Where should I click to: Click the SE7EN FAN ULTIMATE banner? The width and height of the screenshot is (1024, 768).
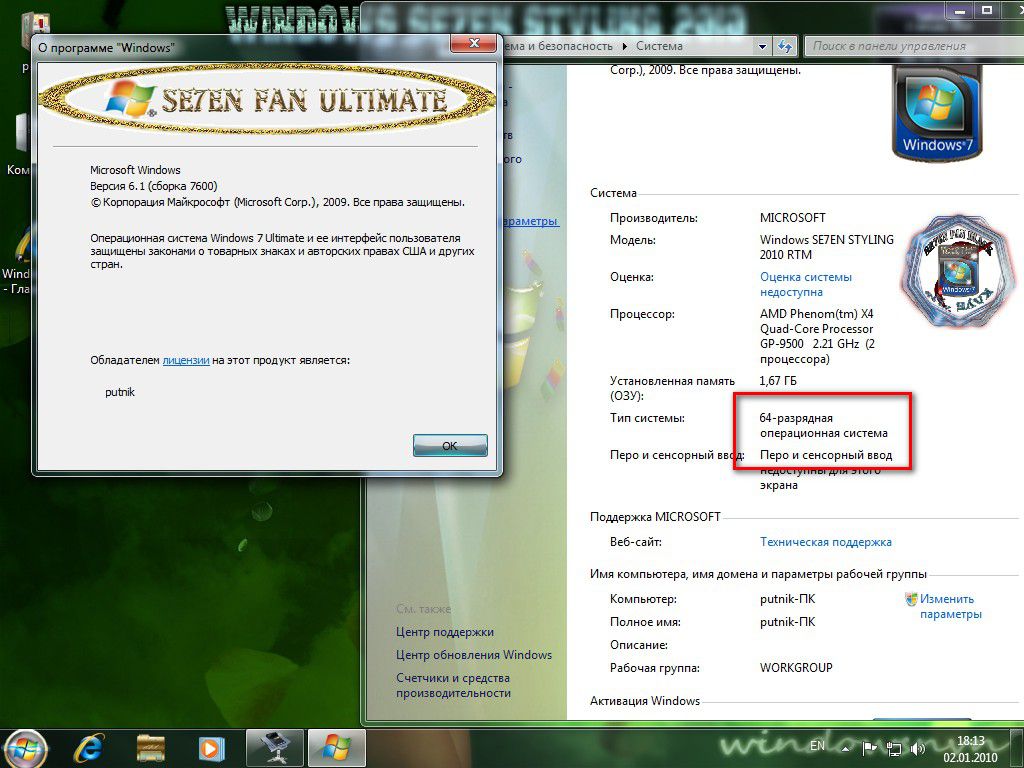click(x=268, y=100)
